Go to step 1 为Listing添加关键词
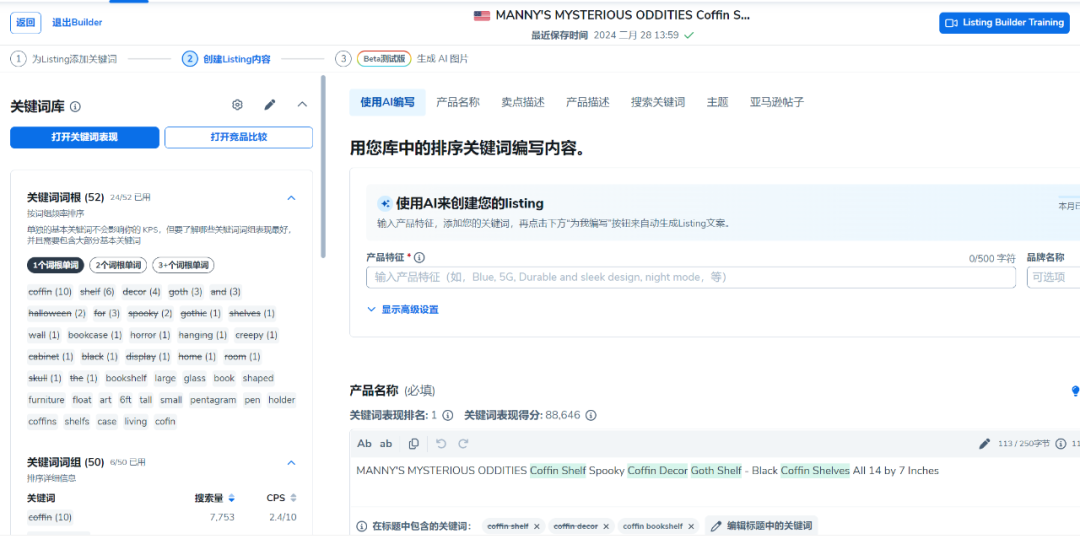The height and width of the screenshot is (539, 1080). coord(63,59)
